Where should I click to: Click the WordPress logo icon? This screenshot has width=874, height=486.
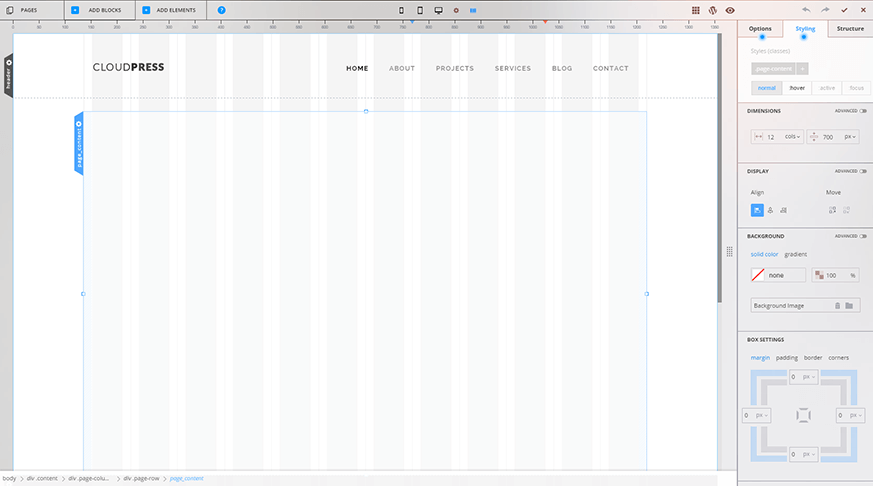[x=713, y=10]
